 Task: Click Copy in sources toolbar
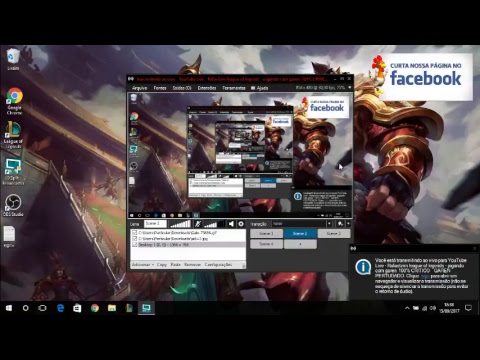162,264
